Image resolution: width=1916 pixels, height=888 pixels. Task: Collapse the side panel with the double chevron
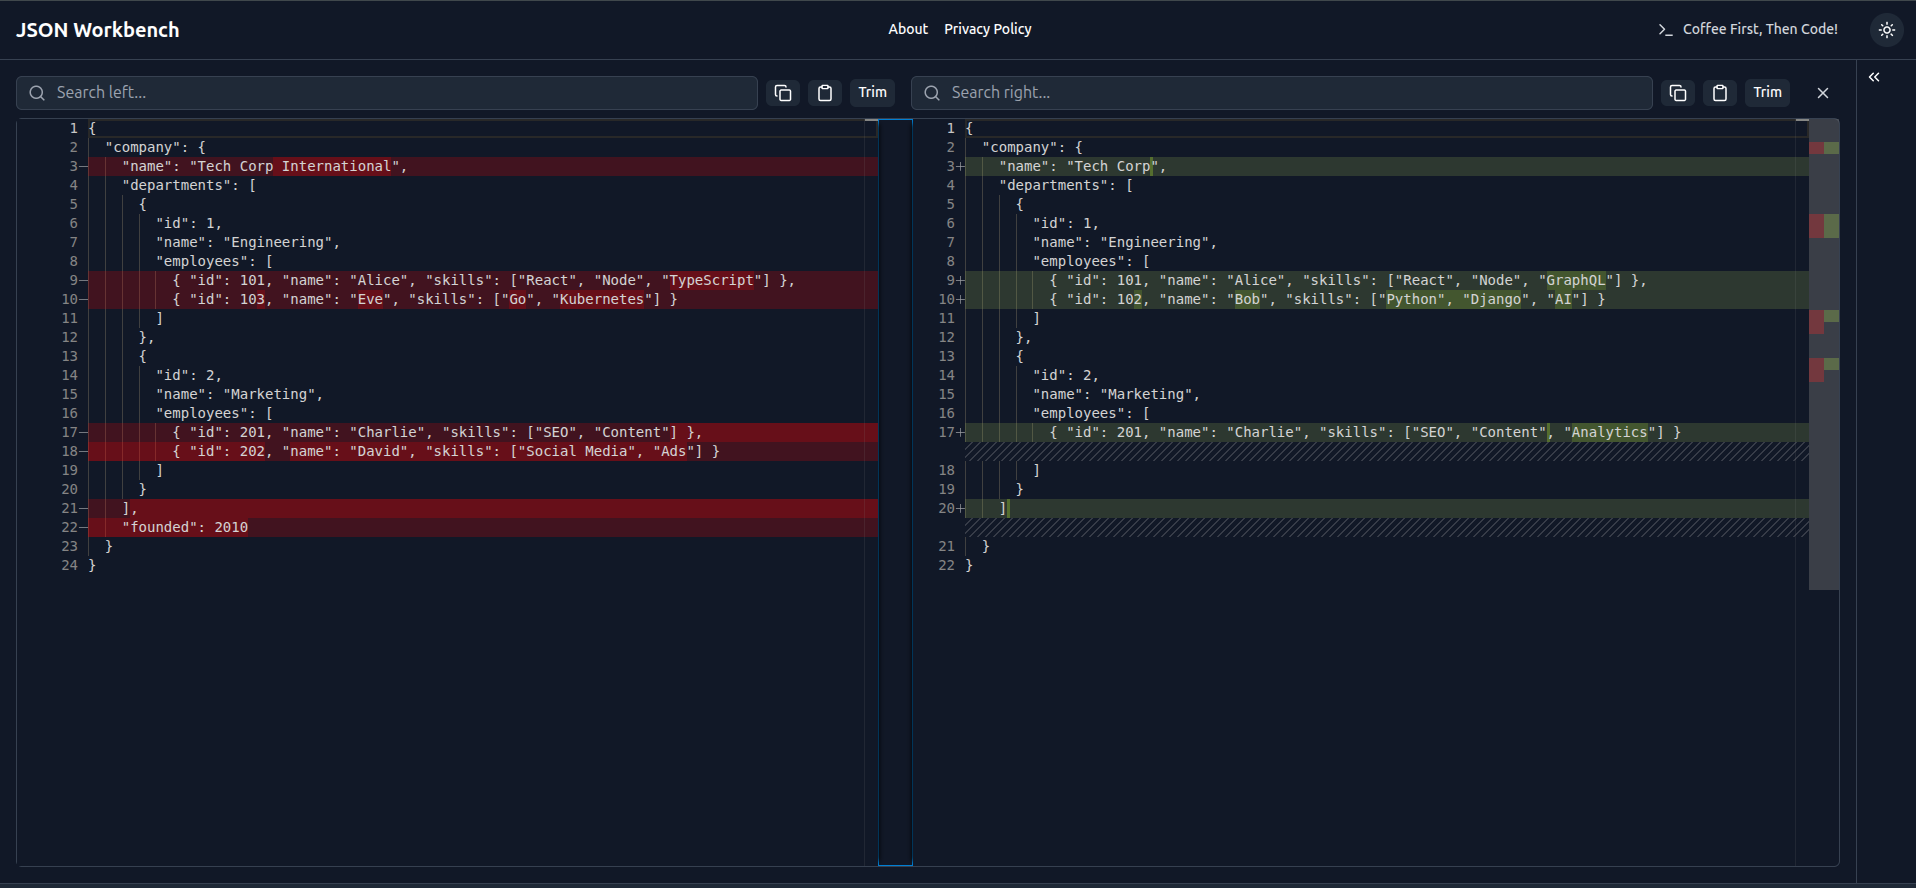point(1874,77)
